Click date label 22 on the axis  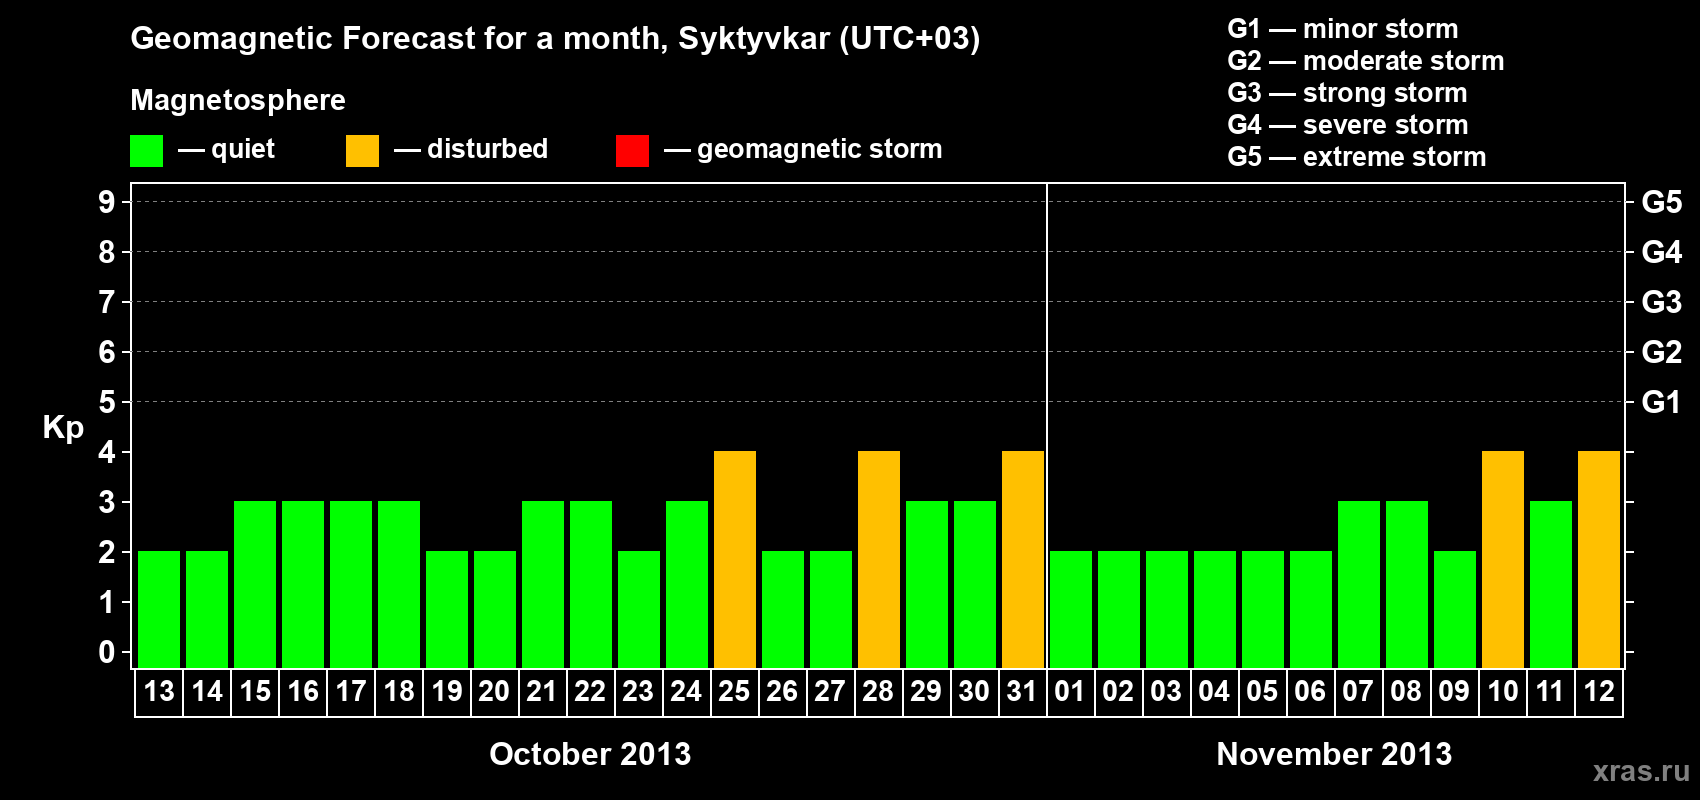pos(590,691)
